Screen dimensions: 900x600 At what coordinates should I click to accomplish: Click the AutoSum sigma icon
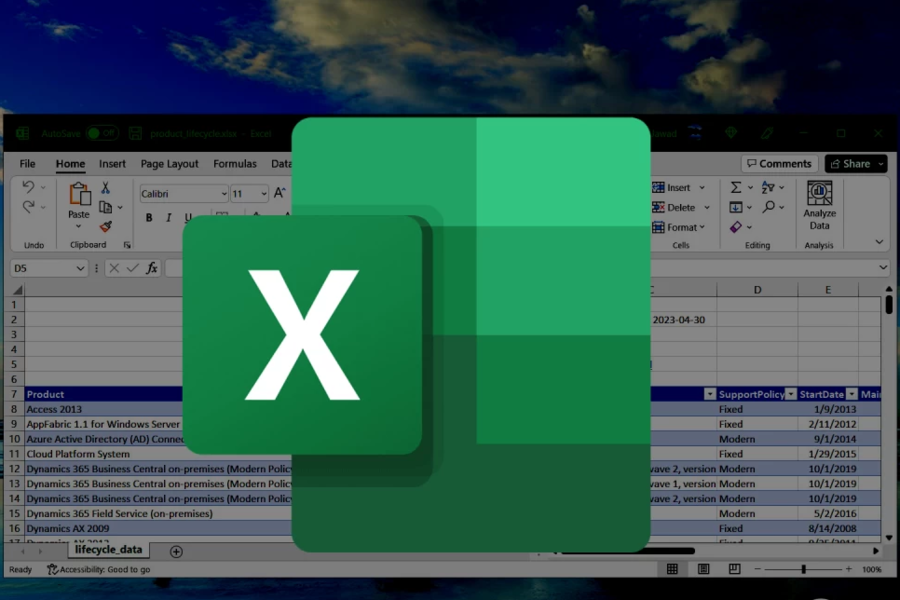coord(735,187)
